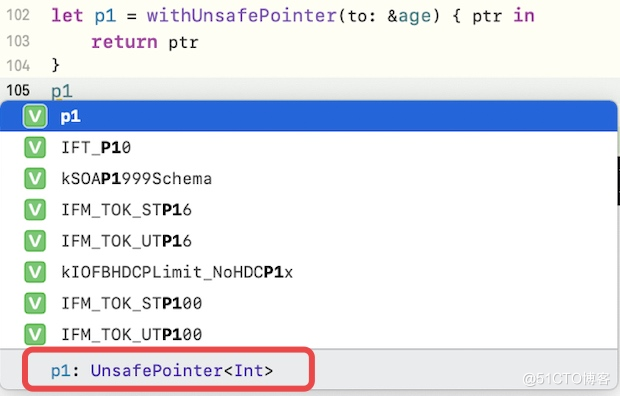620x396 pixels.
Task: Click the V icon next to IFM_TOK_UTP100
Action: (x=35, y=334)
